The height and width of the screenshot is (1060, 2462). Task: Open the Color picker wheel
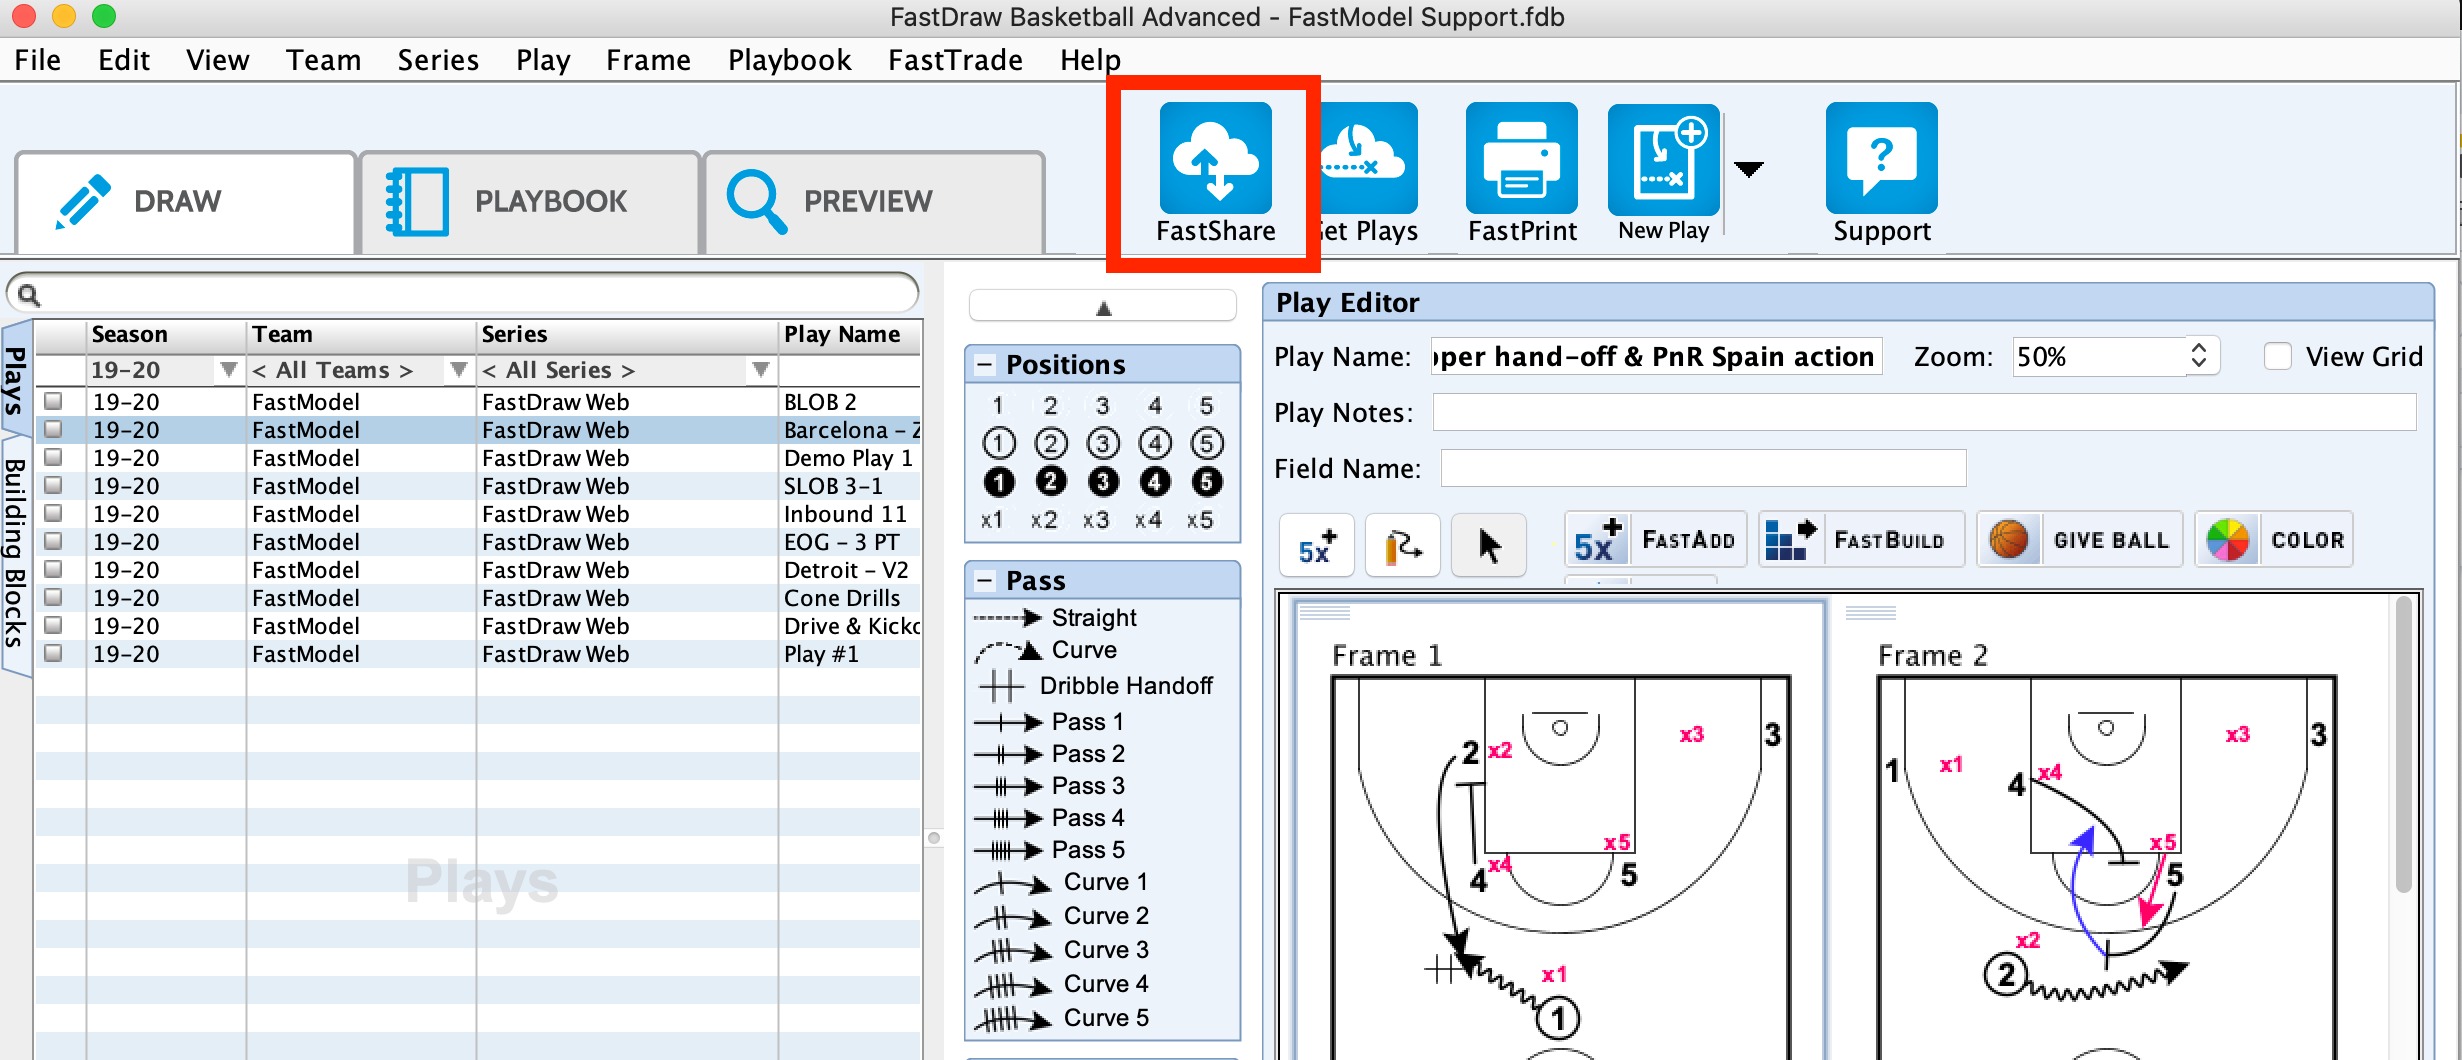[x=2228, y=540]
